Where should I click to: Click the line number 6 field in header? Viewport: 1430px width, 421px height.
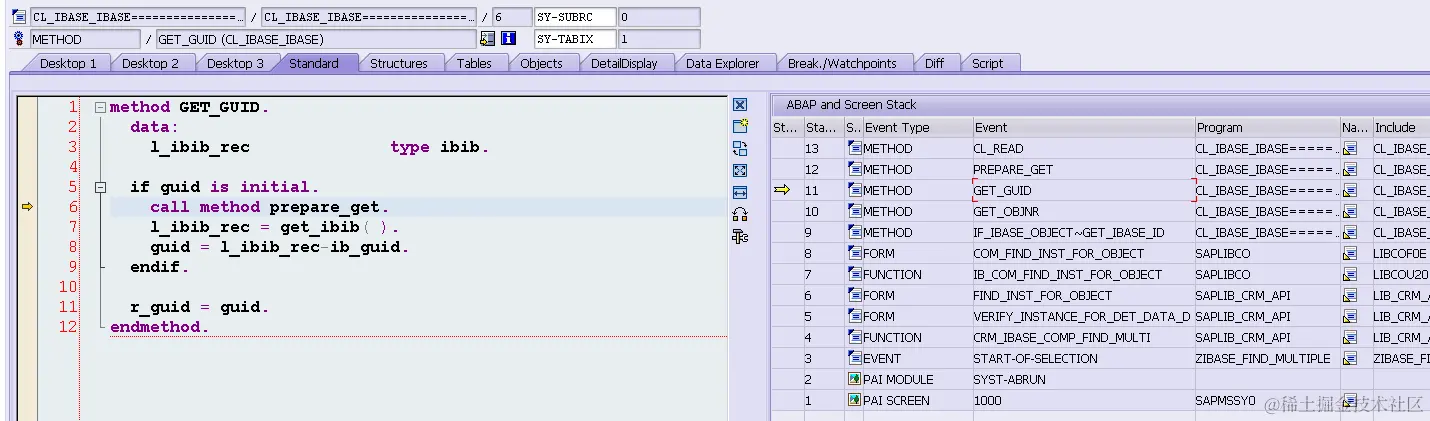click(511, 17)
